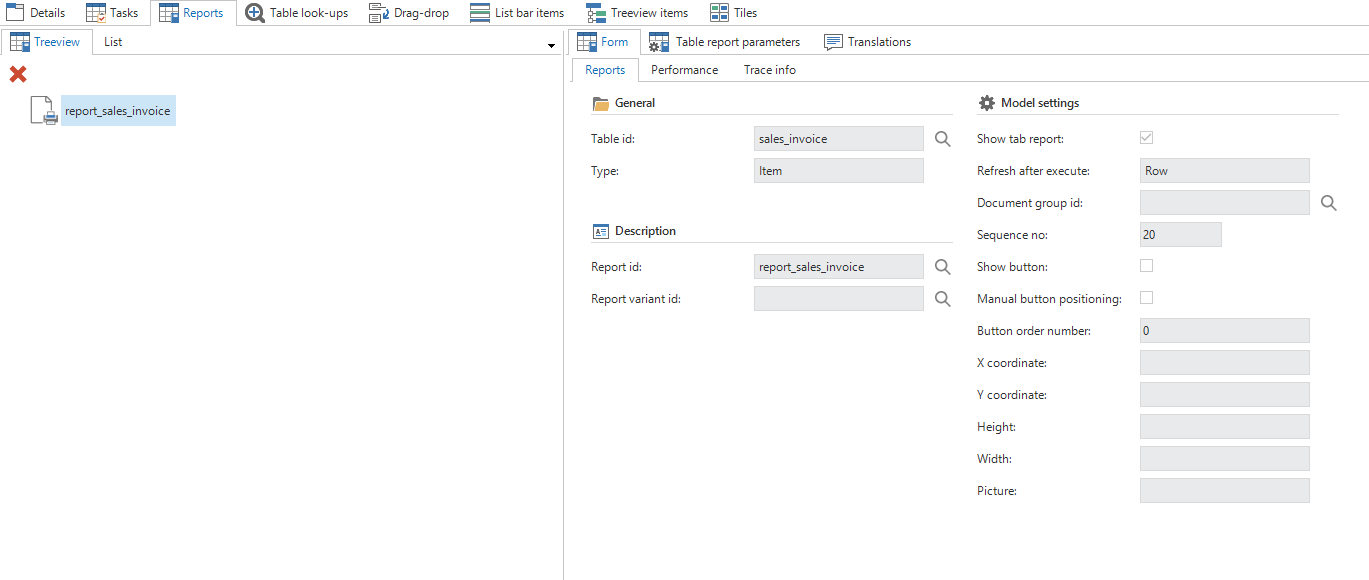Open lookup magnifier next to Report id
1369x580 pixels.
coord(942,267)
